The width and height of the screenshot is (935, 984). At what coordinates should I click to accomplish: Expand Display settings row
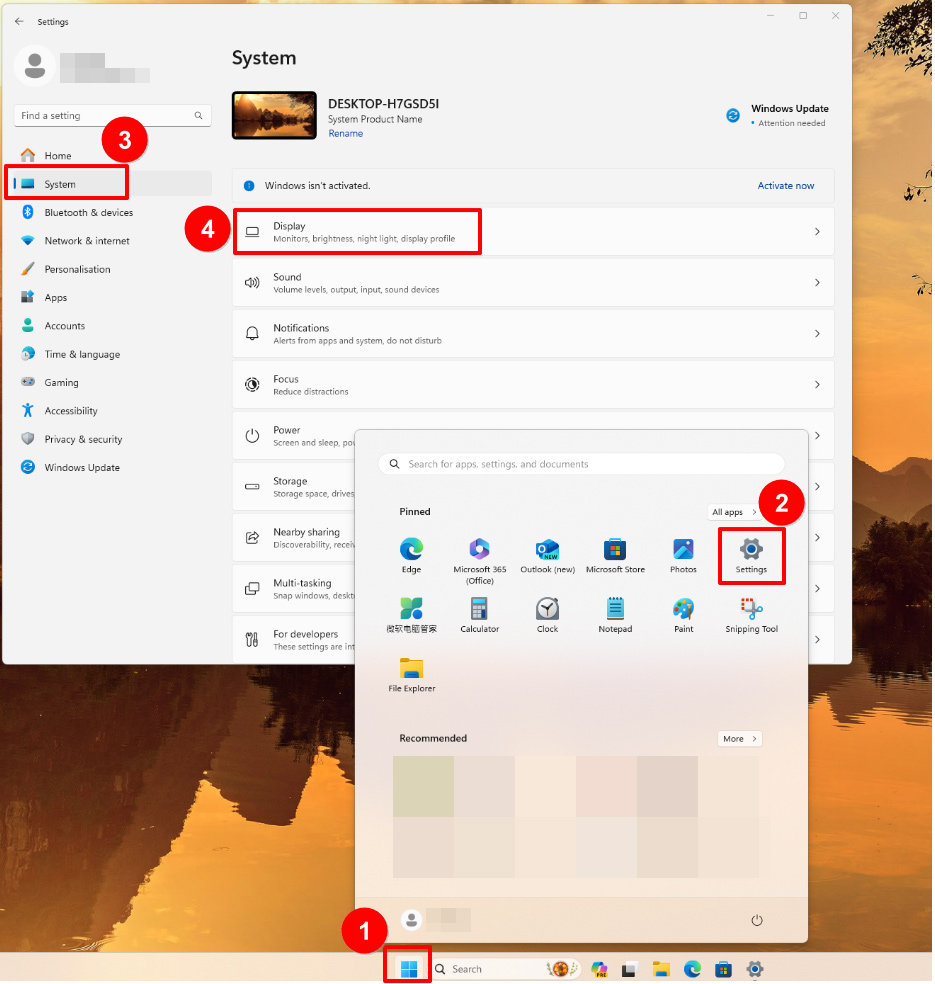533,232
